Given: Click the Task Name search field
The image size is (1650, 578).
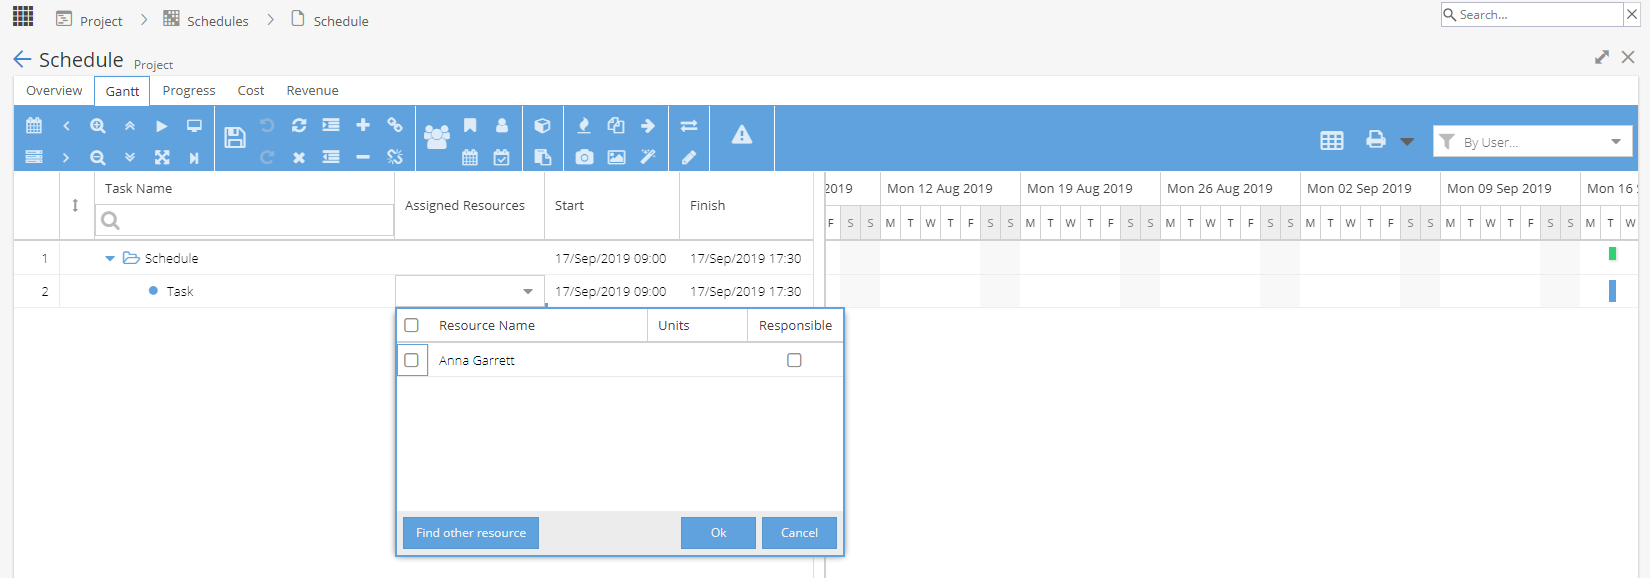Looking at the screenshot, I should 245,220.
